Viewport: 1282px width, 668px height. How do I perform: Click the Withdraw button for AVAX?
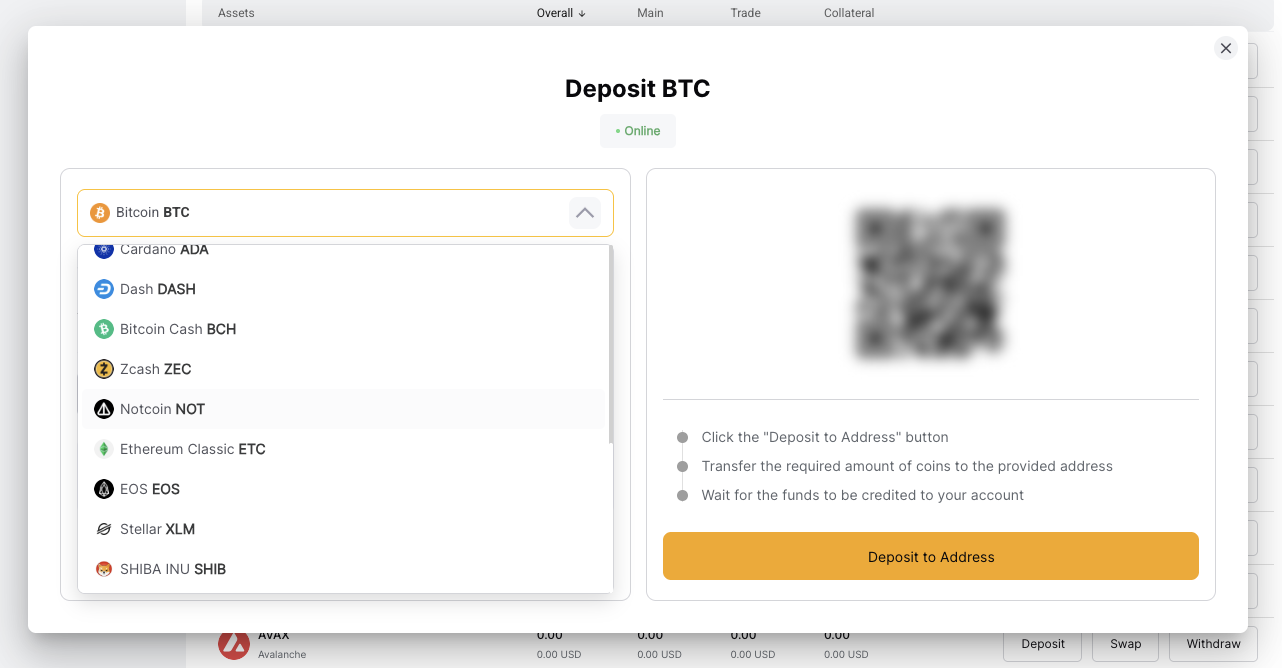[1213, 644]
